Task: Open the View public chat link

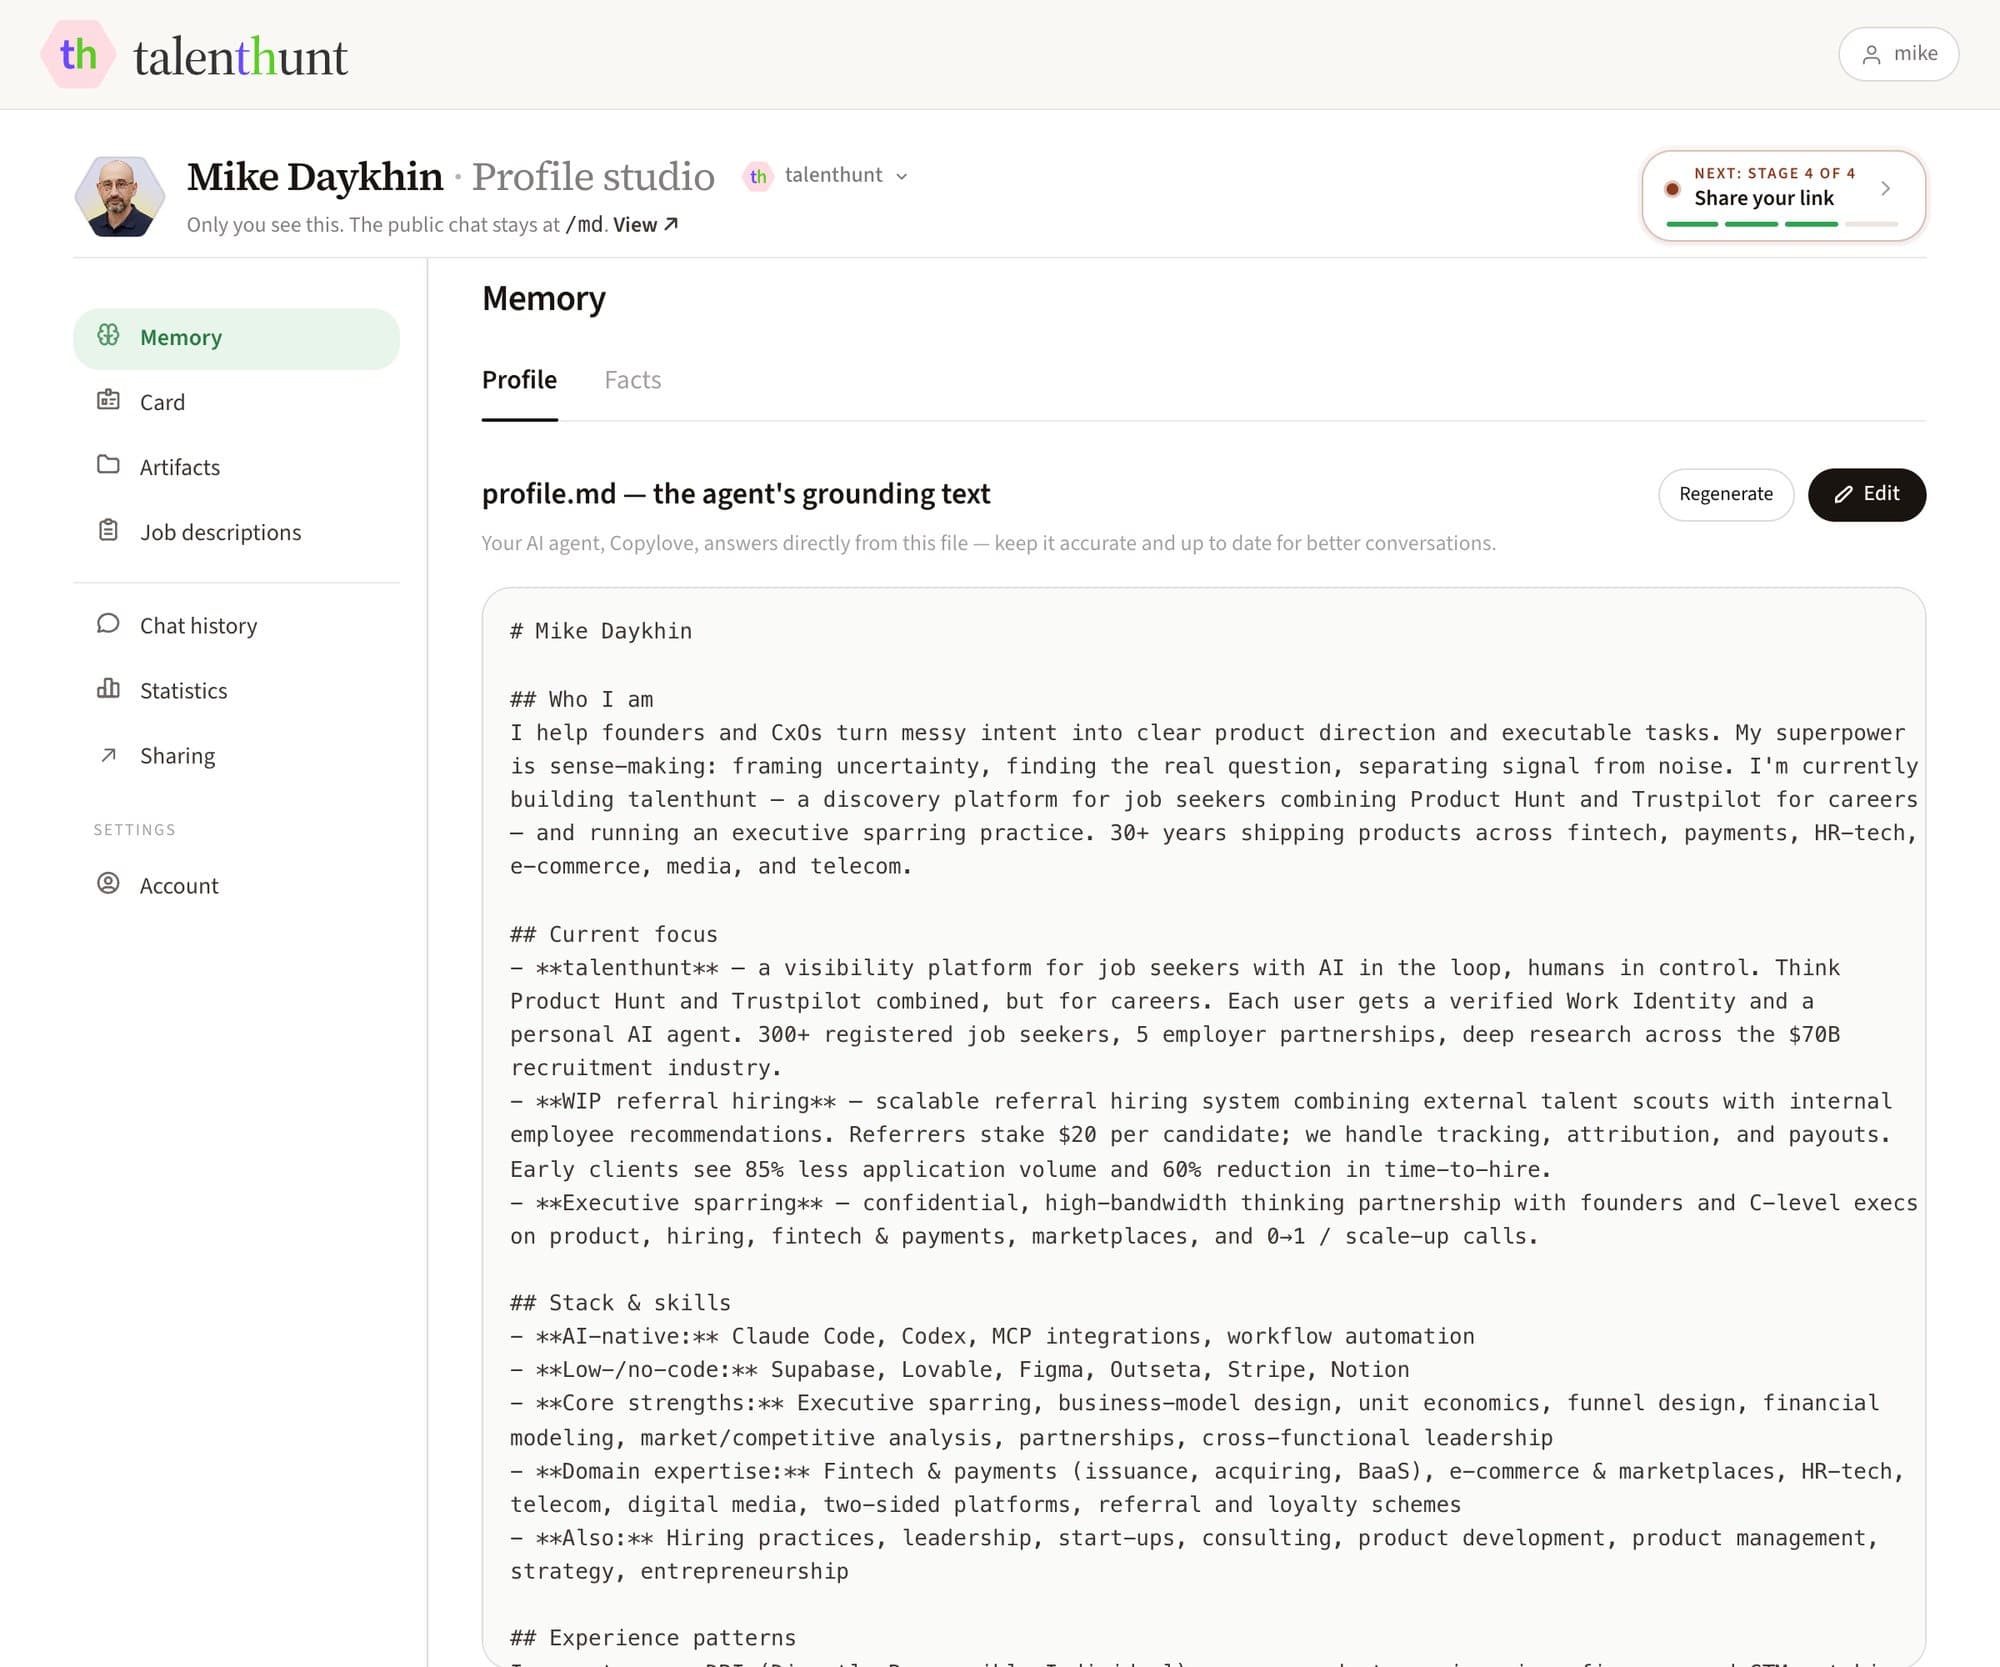Action: tap(646, 224)
